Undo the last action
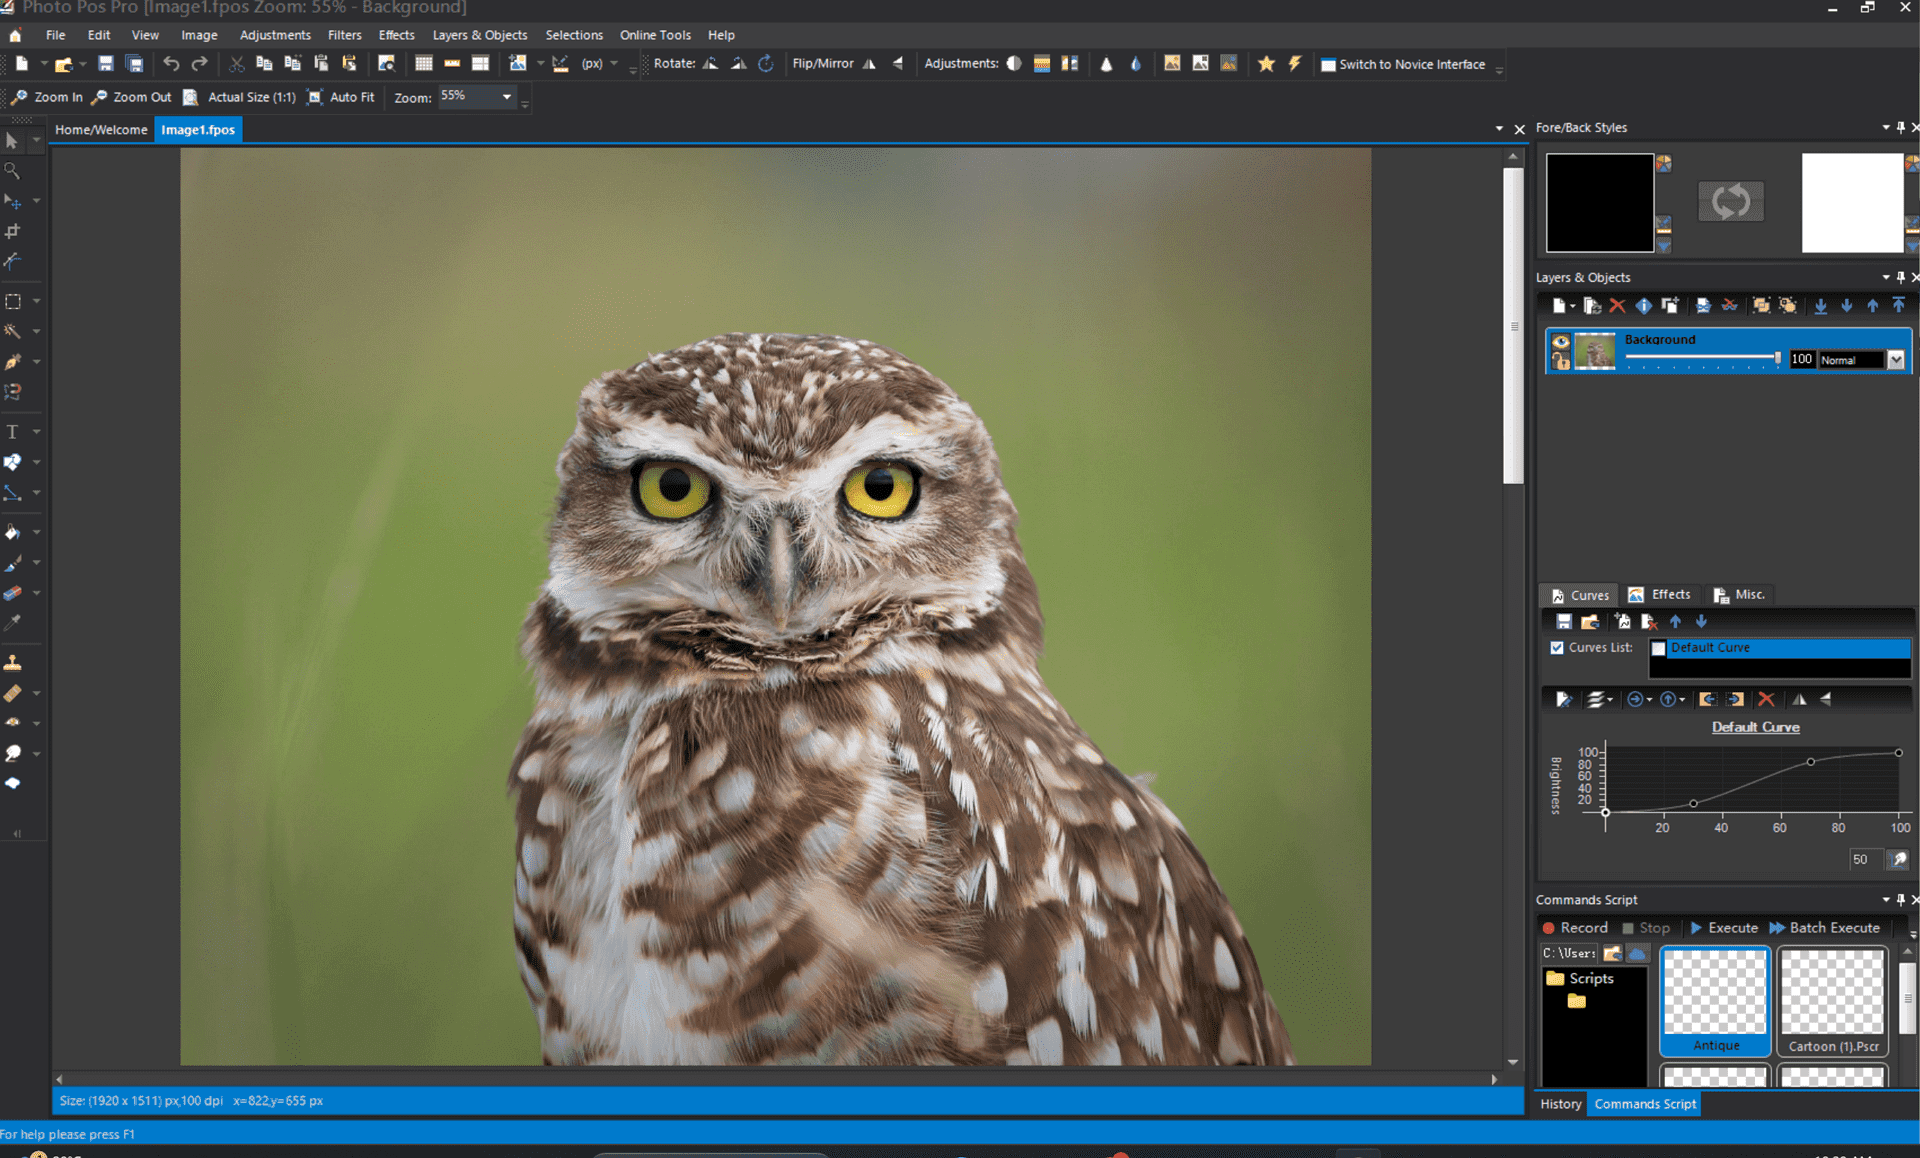Screen dimensions: 1920x1158 point(171,64)
